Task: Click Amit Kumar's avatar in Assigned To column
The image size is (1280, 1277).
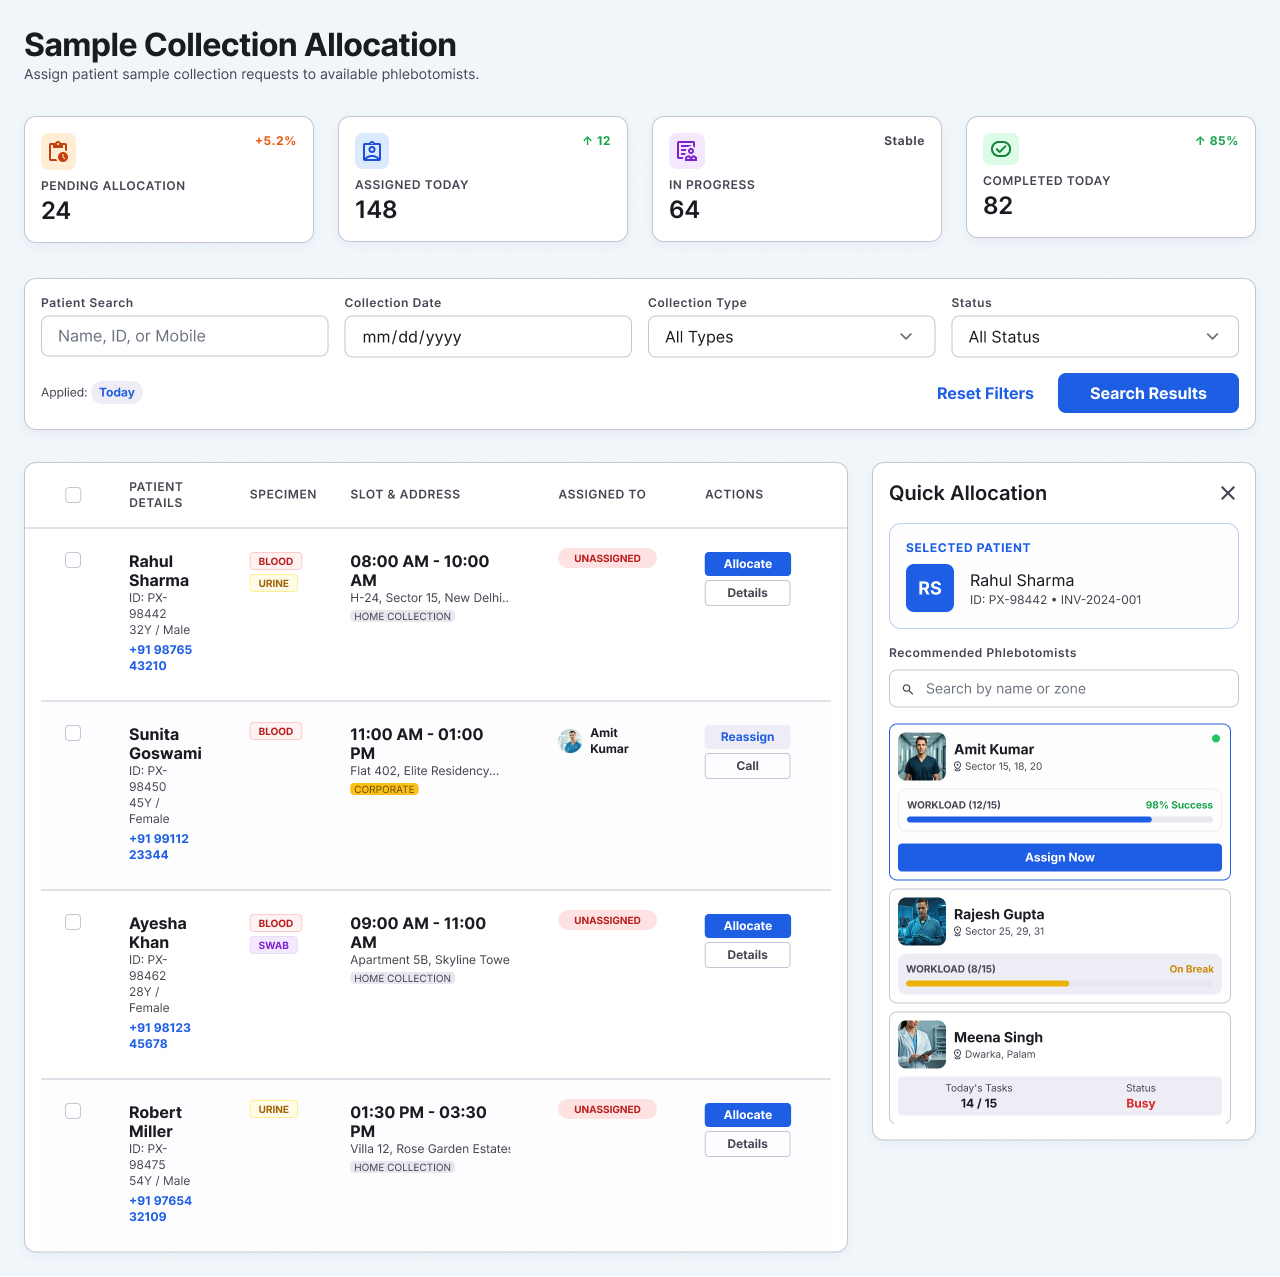Action: 570,741
